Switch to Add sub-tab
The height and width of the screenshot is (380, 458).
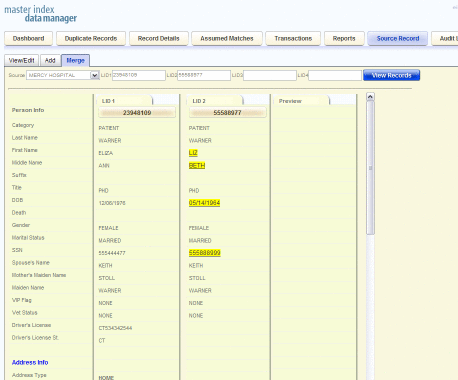click(50, 60)
